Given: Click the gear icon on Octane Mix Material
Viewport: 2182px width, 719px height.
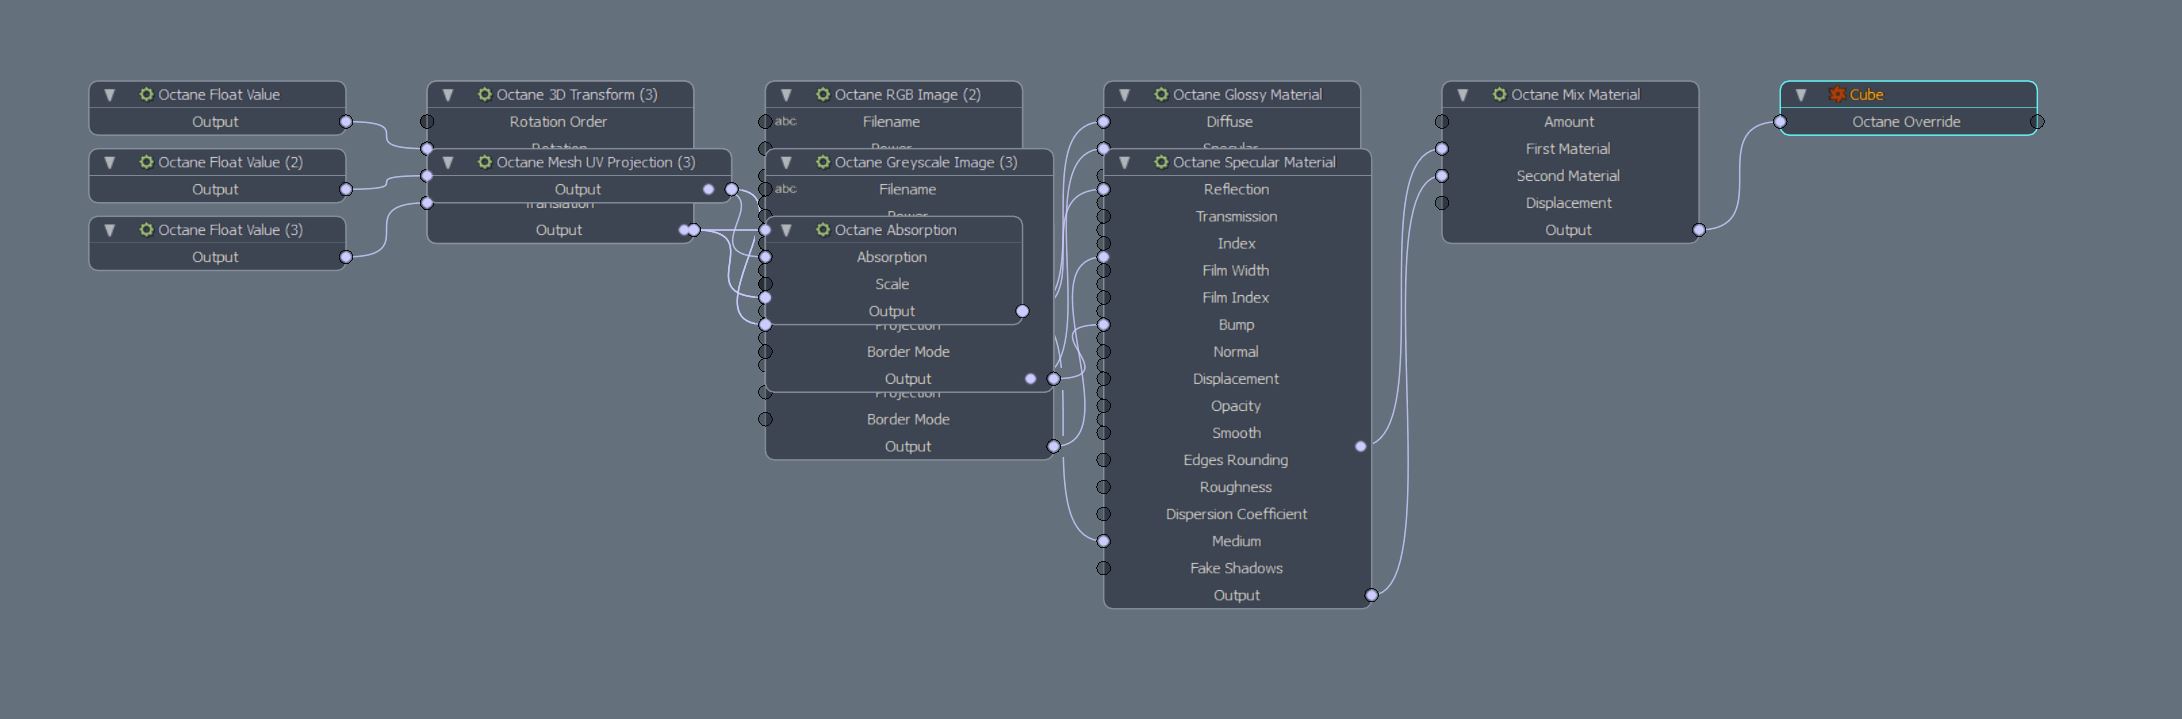Looking at the screenshot, I should click(x=1498, y=94).
